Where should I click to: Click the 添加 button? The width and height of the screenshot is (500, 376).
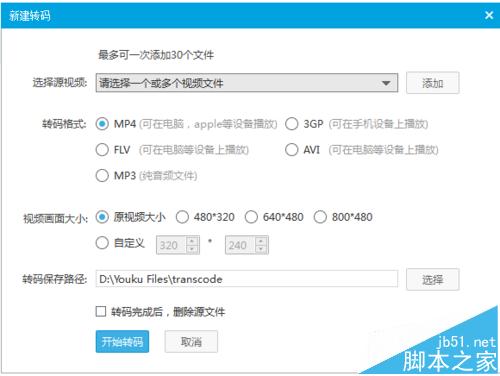coord(432,83)
